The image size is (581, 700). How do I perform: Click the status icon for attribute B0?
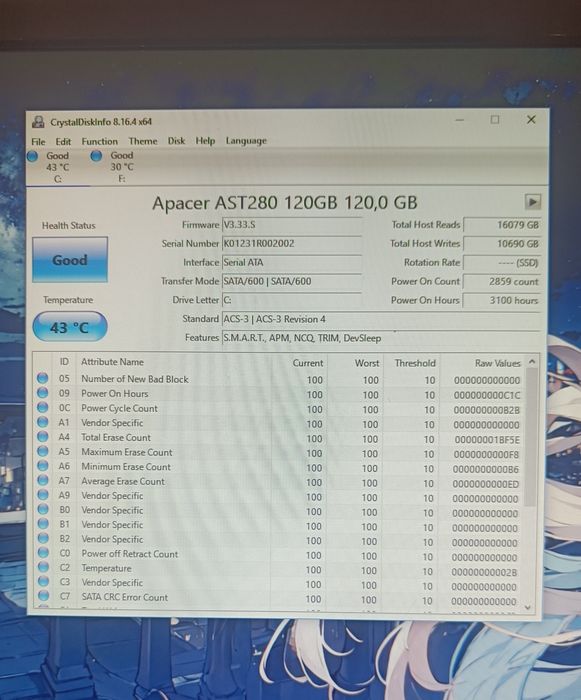point(43,509)
